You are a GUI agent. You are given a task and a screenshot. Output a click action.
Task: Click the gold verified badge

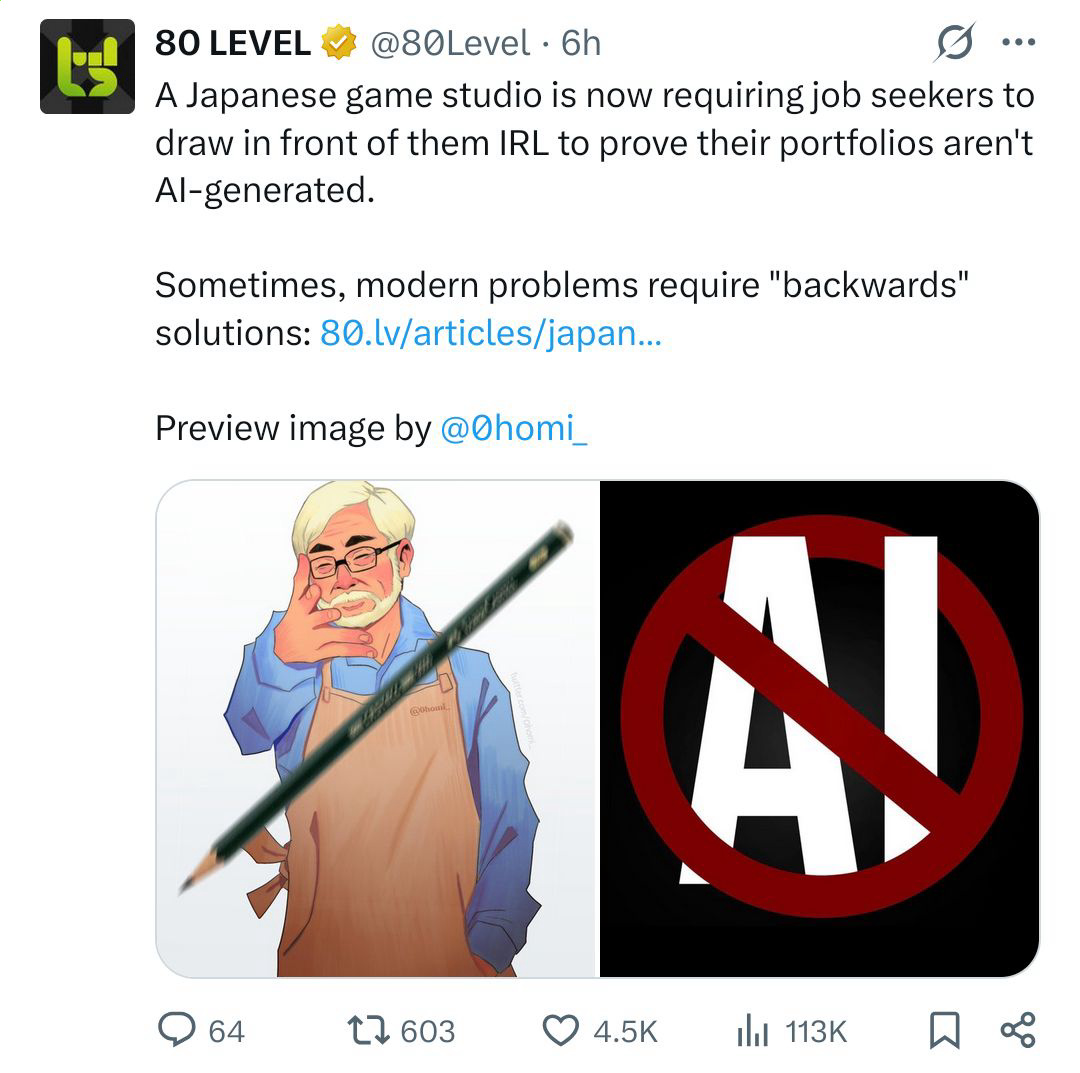tap(338, 43)
